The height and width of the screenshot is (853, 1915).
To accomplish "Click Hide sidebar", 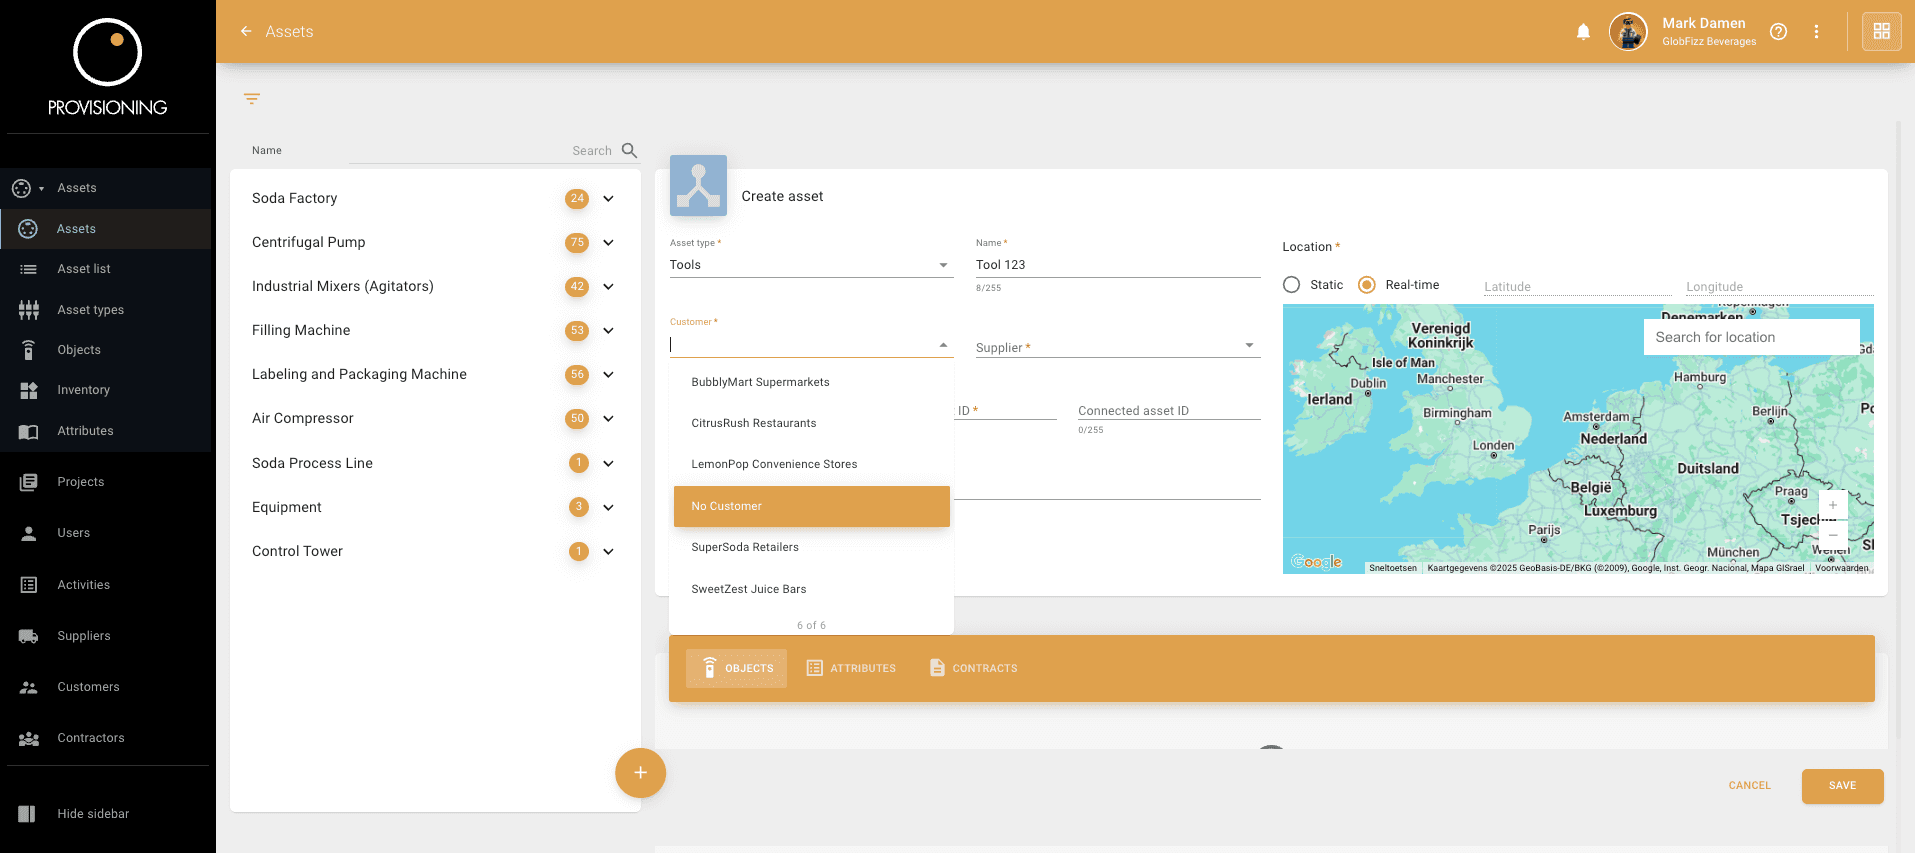I will point(106,814).
